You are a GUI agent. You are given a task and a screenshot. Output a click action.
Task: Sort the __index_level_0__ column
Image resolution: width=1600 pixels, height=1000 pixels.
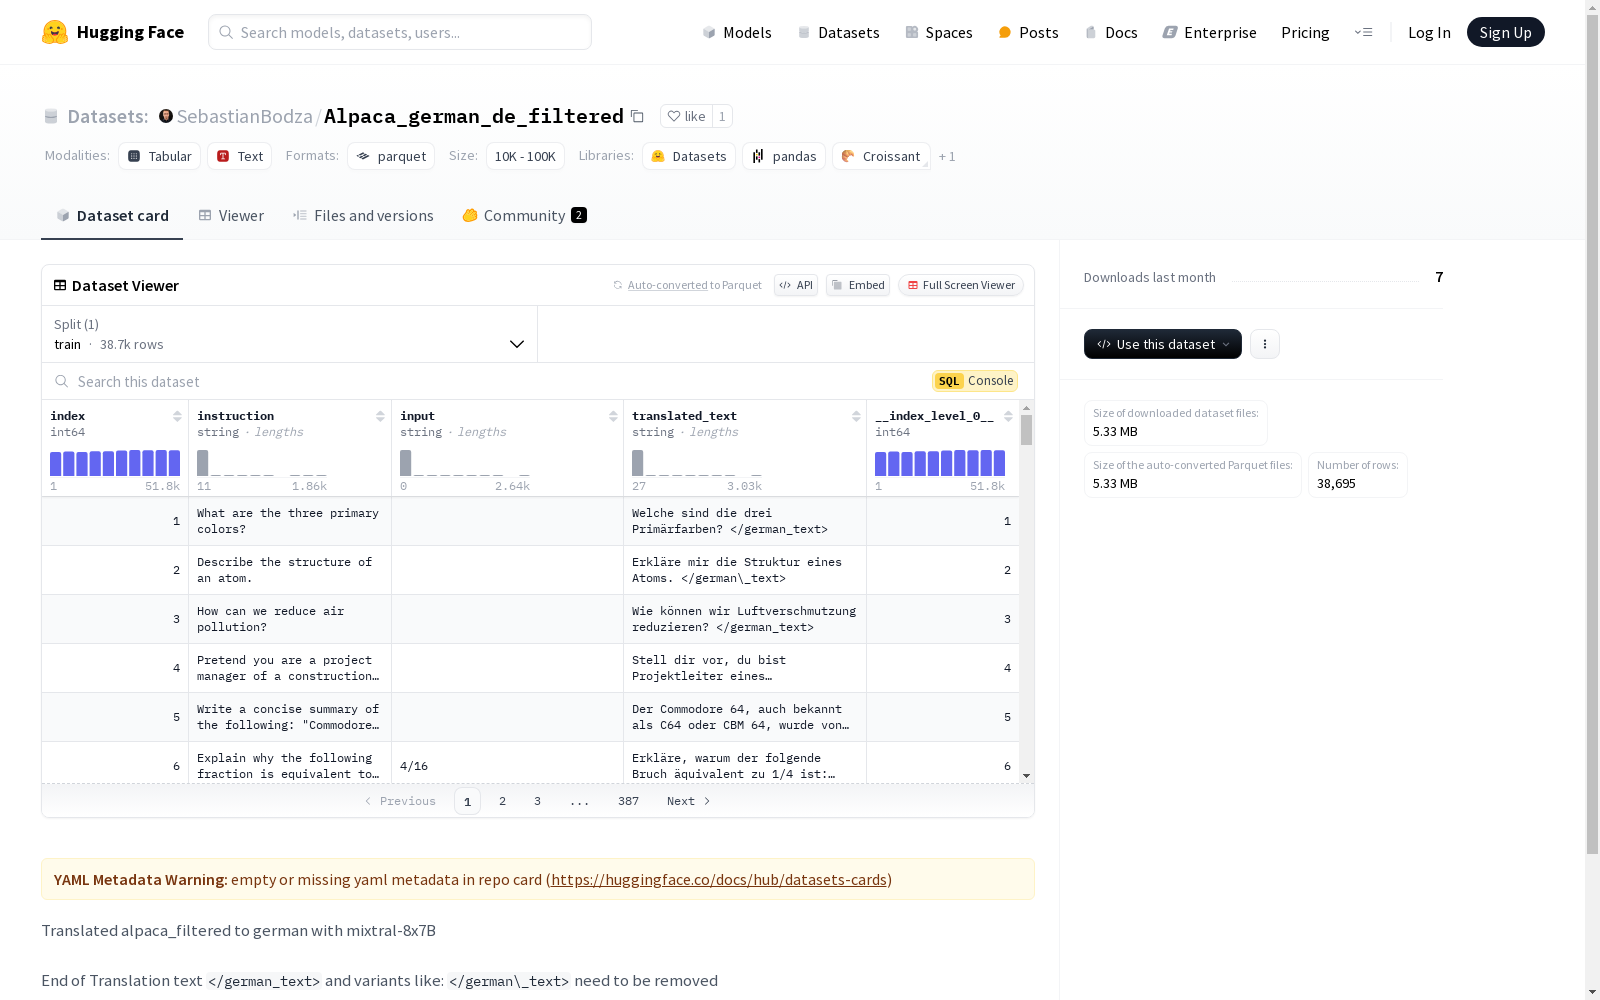point(1008,416)
